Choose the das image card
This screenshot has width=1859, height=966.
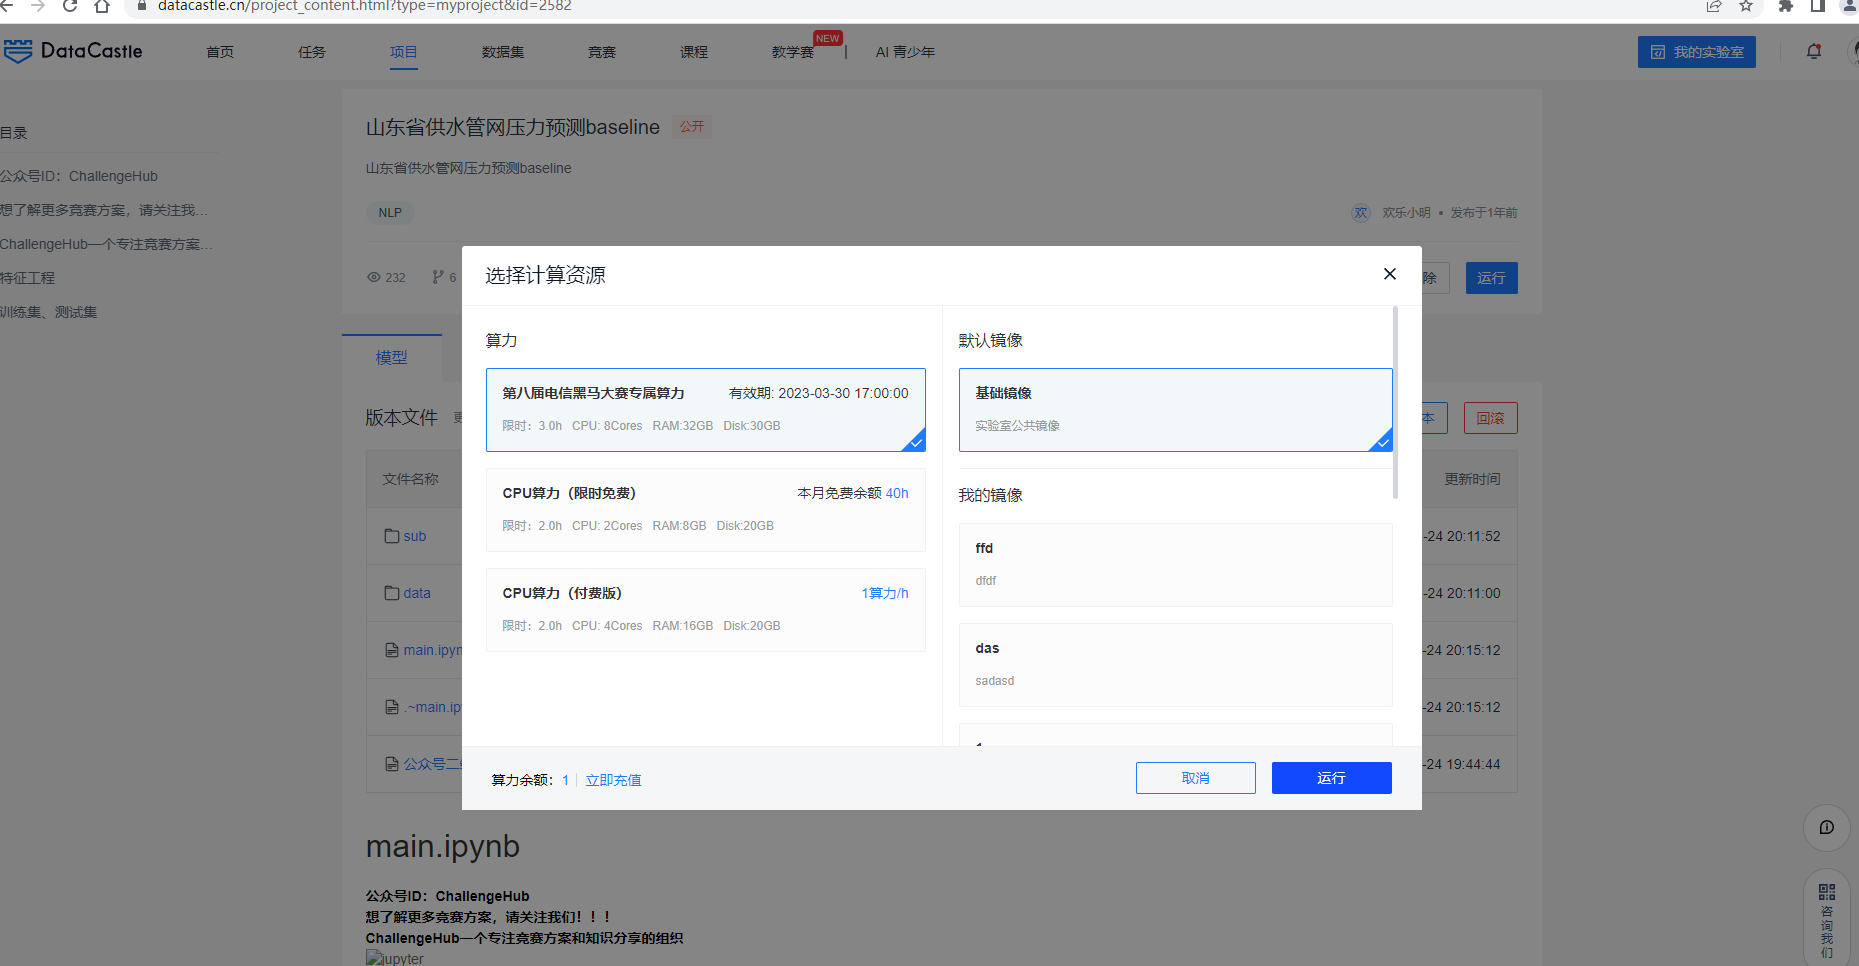click(1175, 665)
